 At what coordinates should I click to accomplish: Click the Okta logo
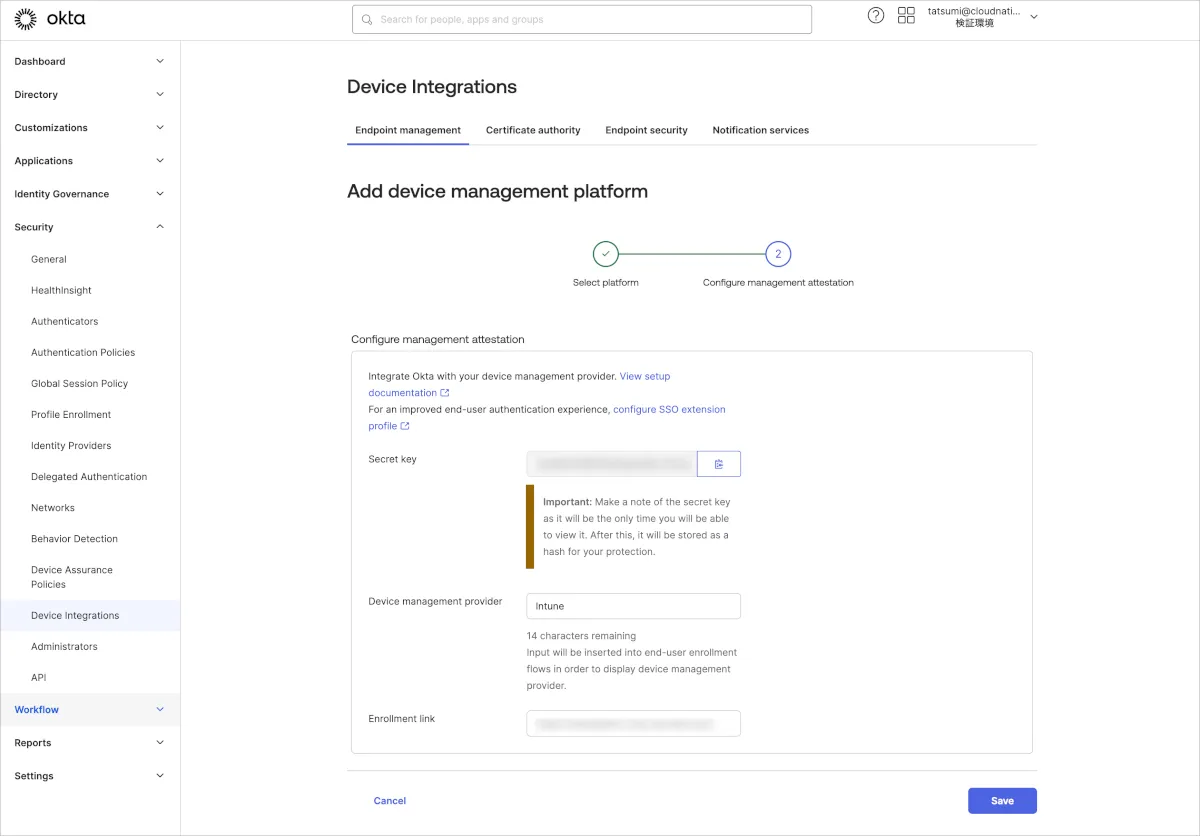50,19
